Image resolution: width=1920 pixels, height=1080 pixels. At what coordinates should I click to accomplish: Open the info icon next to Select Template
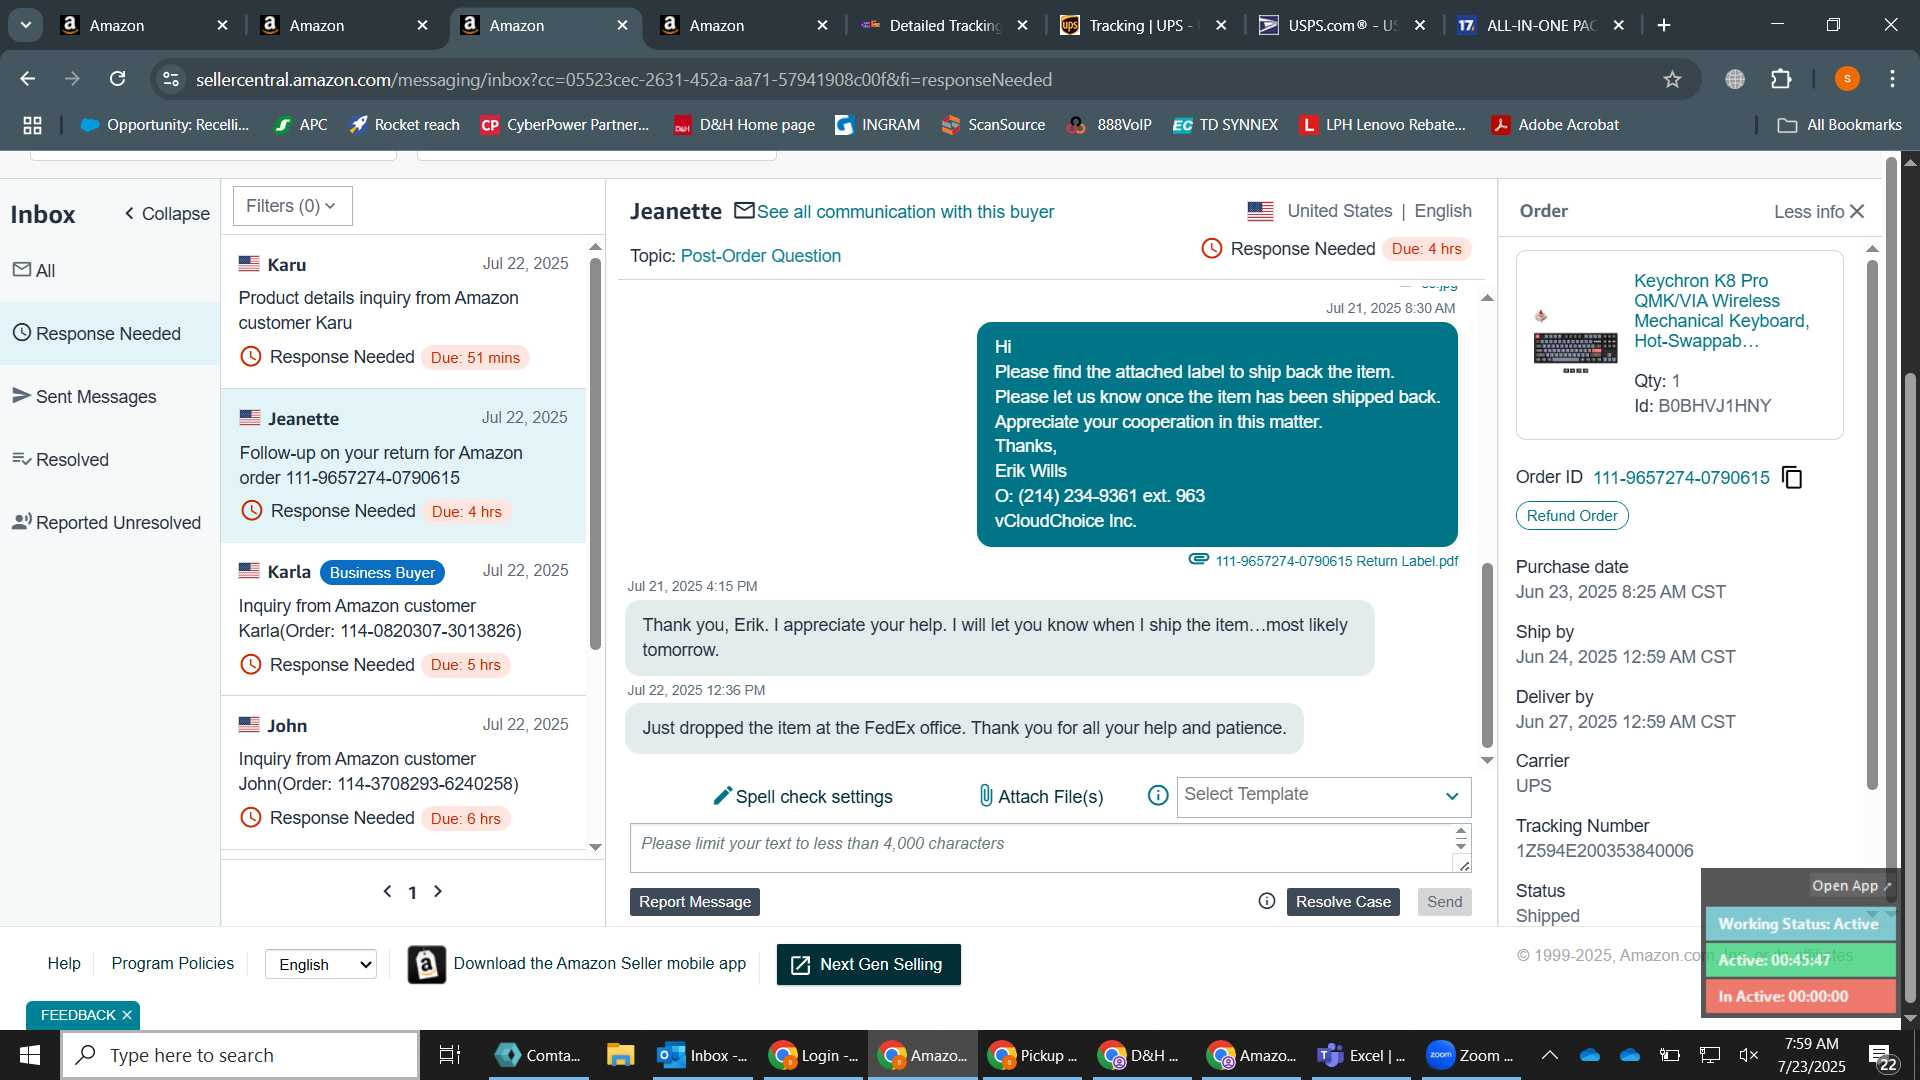point(1158,796)
